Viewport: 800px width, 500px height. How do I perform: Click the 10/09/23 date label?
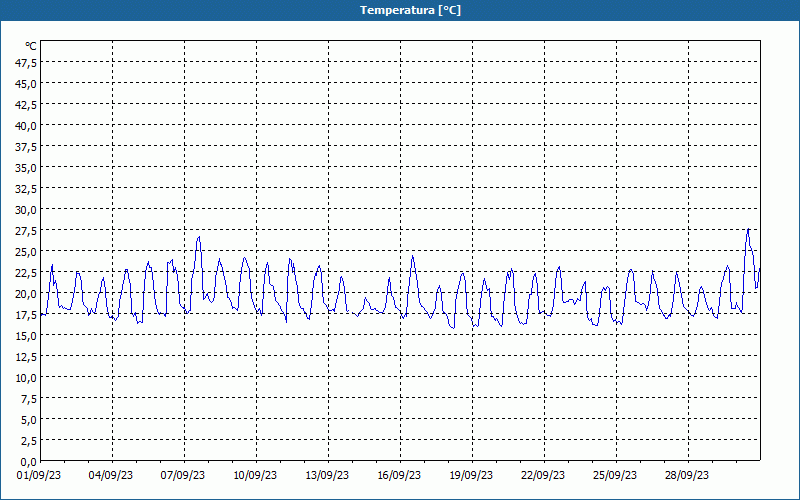click(255, 475)
